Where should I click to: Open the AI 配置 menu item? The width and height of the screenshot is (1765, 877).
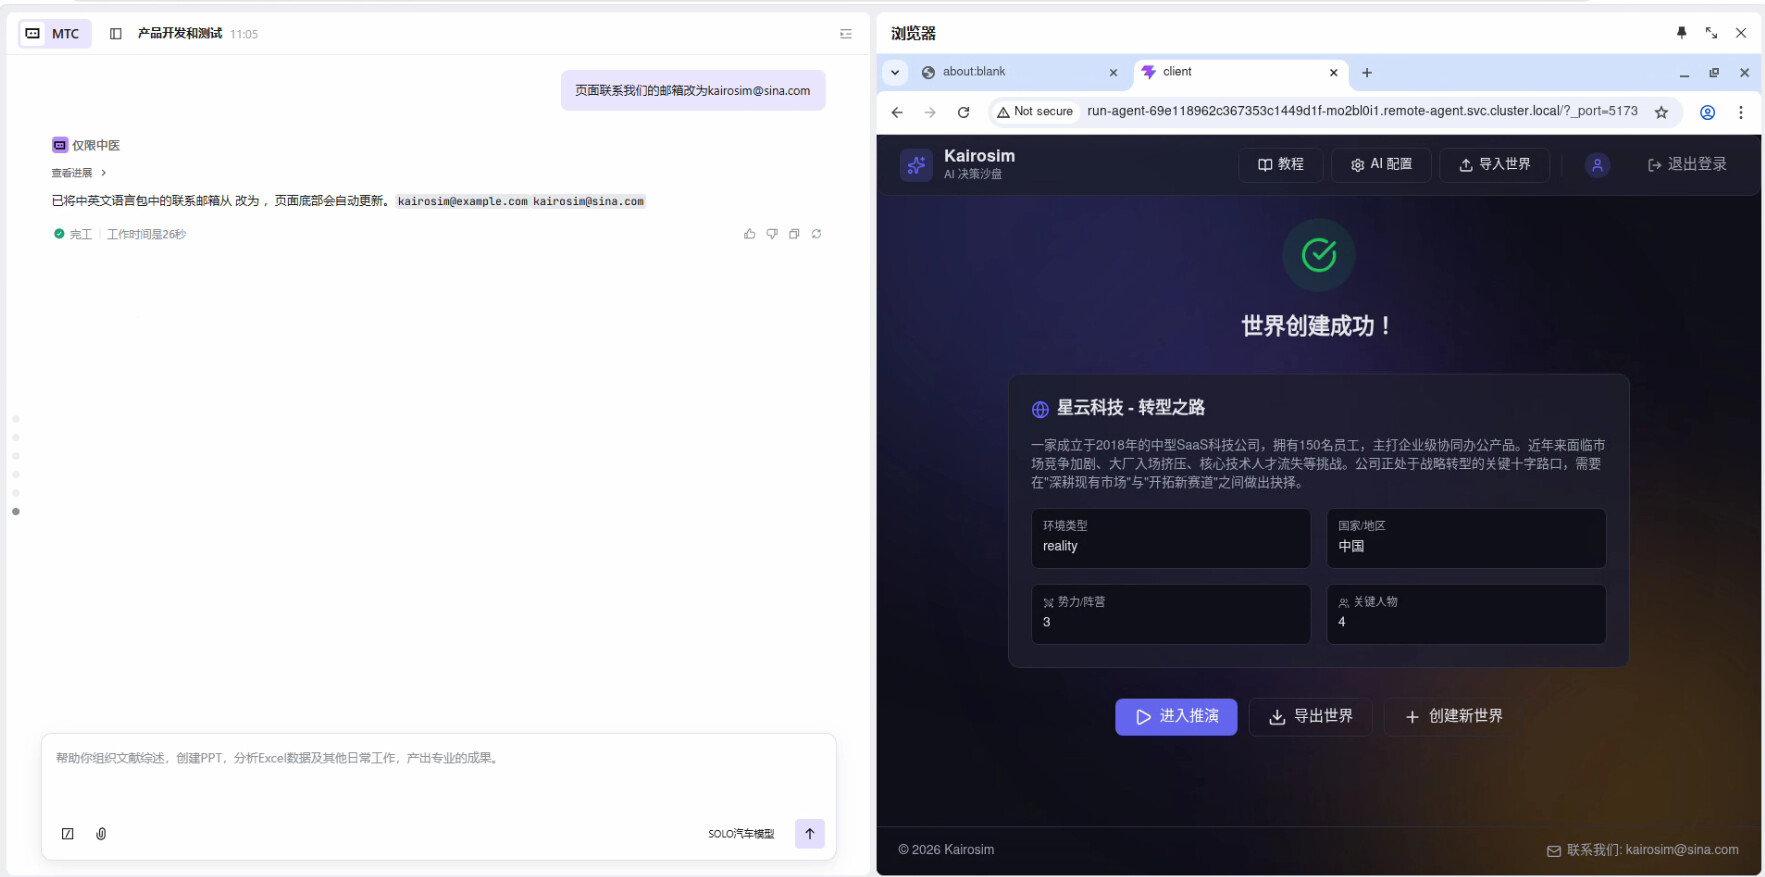coord(1381,165)
